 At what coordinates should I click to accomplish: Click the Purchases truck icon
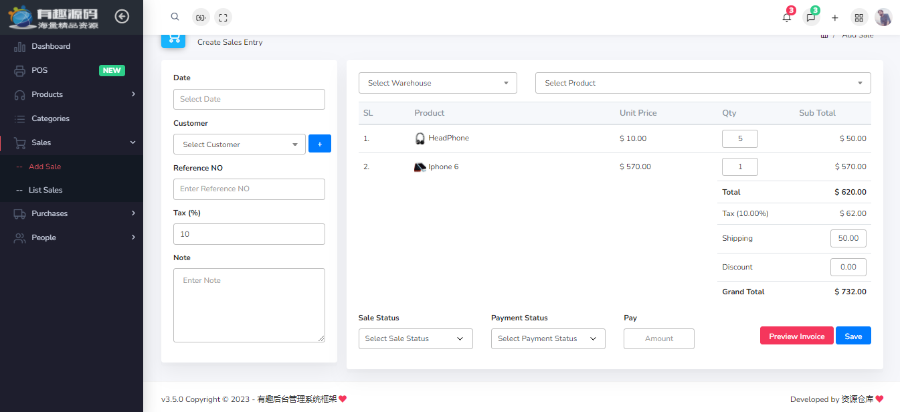(x=20, y=213)
